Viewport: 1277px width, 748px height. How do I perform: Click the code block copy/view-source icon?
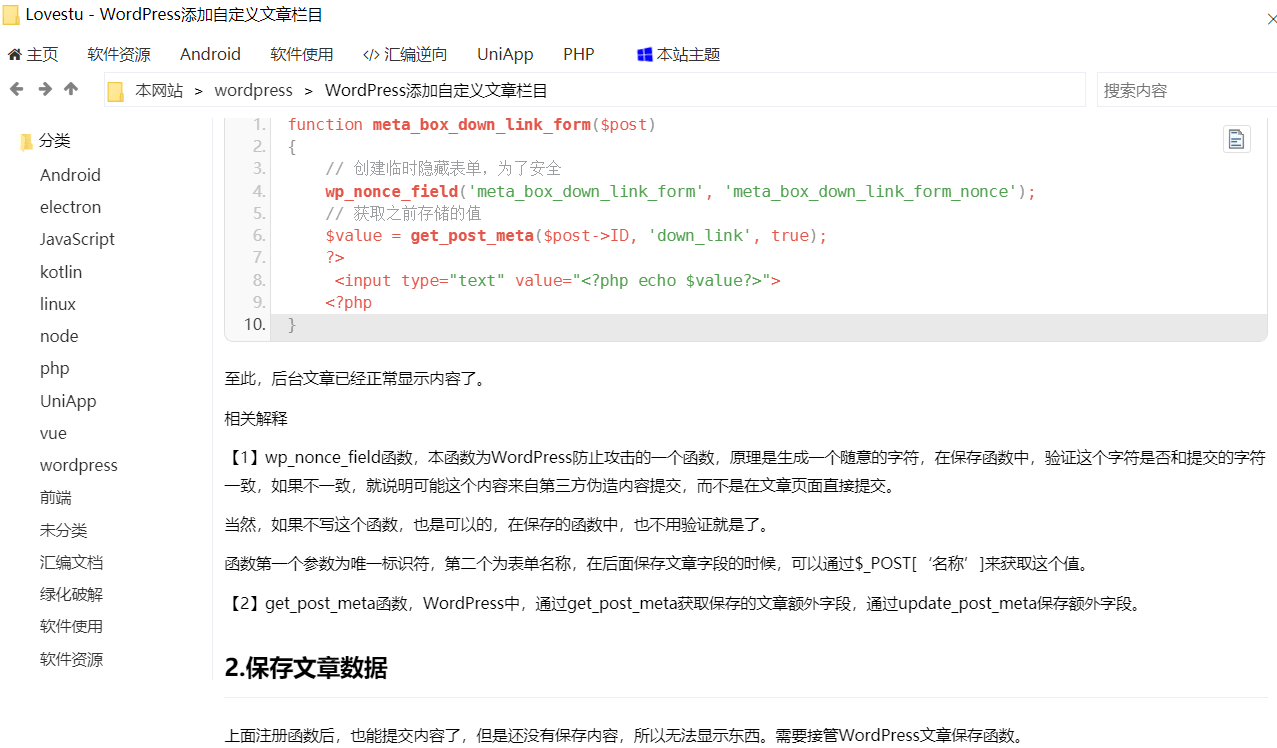click(x=1237, y=139)
